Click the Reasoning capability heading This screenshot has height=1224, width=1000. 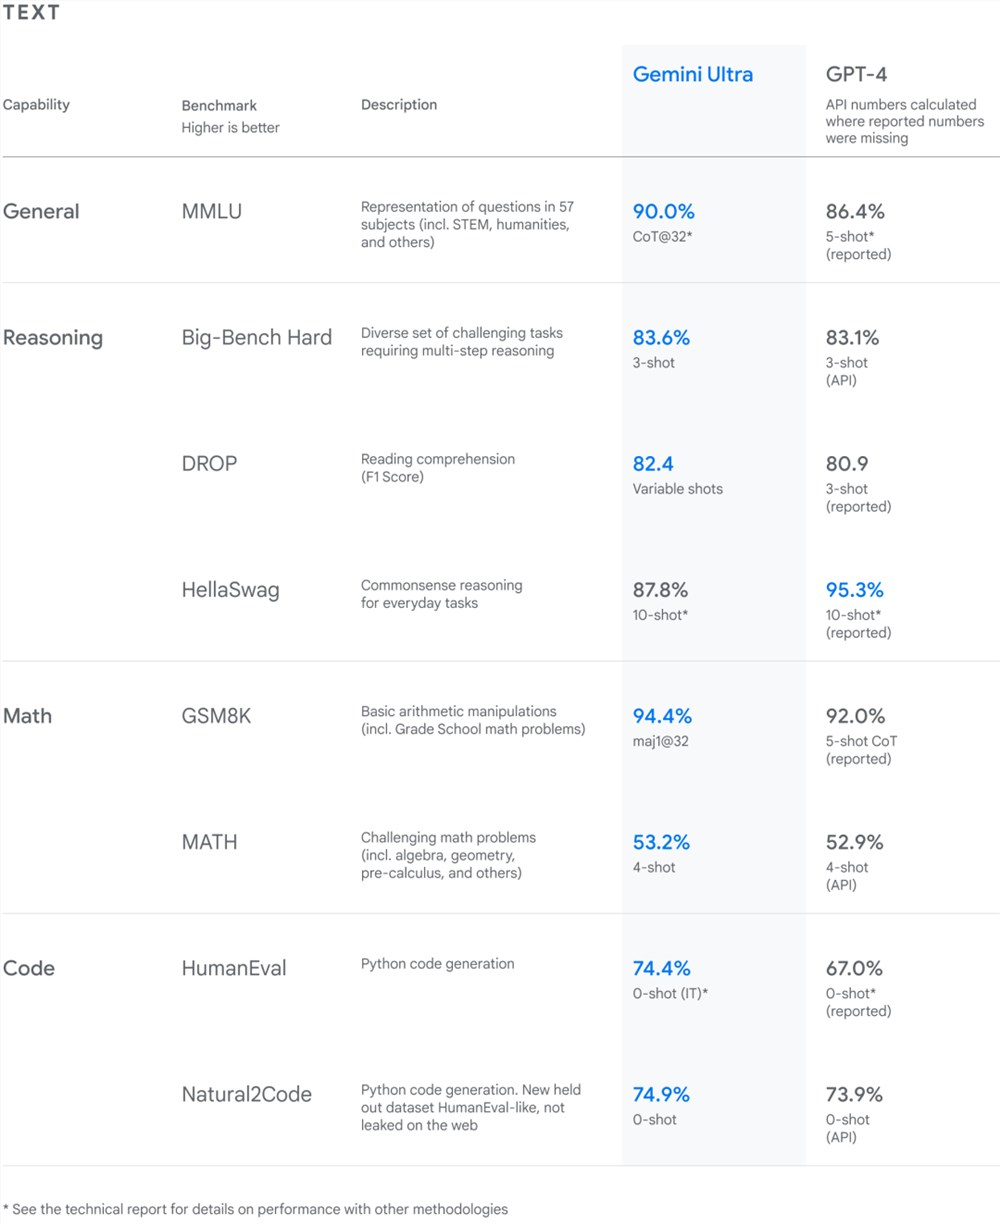tap(53, 337)
